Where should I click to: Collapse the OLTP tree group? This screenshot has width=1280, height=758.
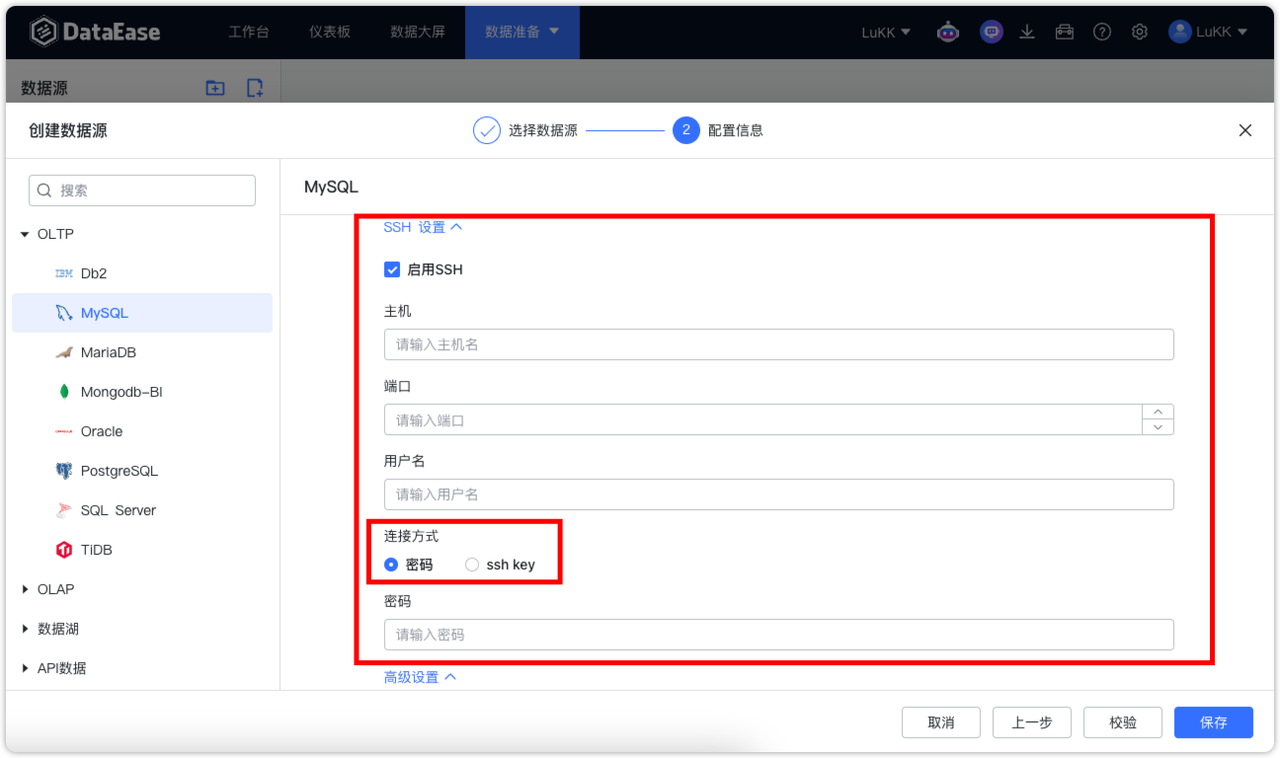(25, 234)
